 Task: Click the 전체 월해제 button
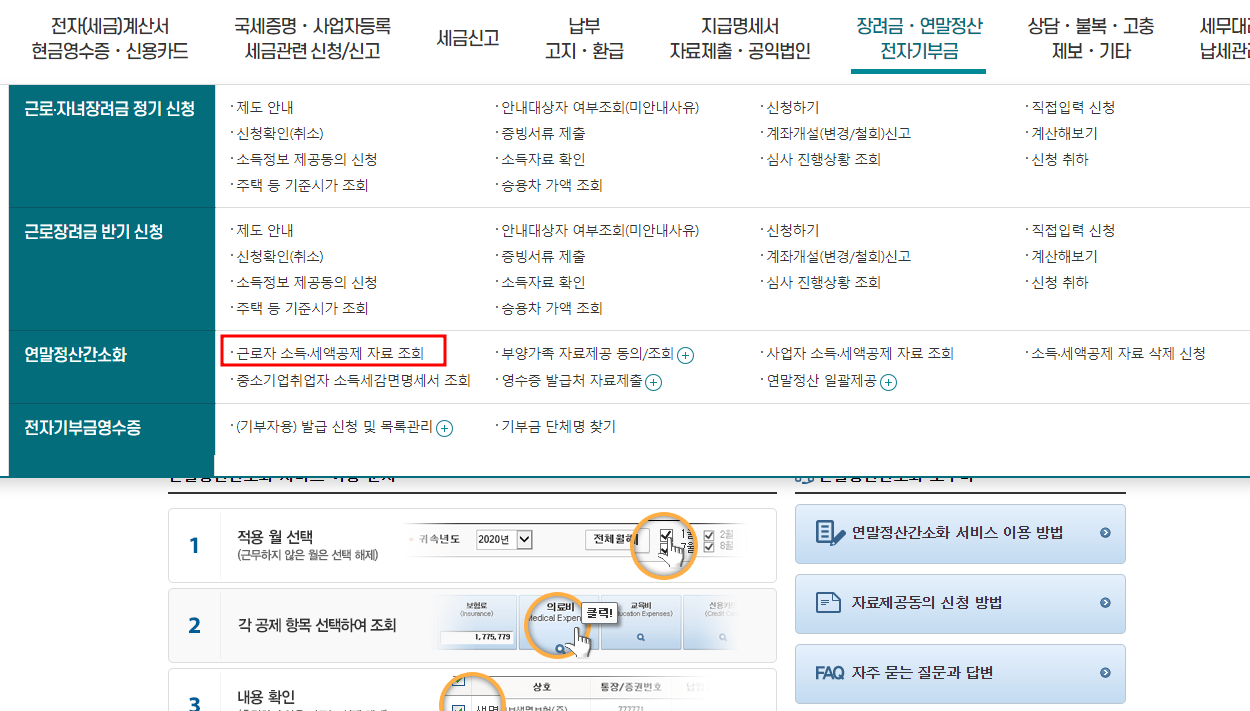pos(615,538)
